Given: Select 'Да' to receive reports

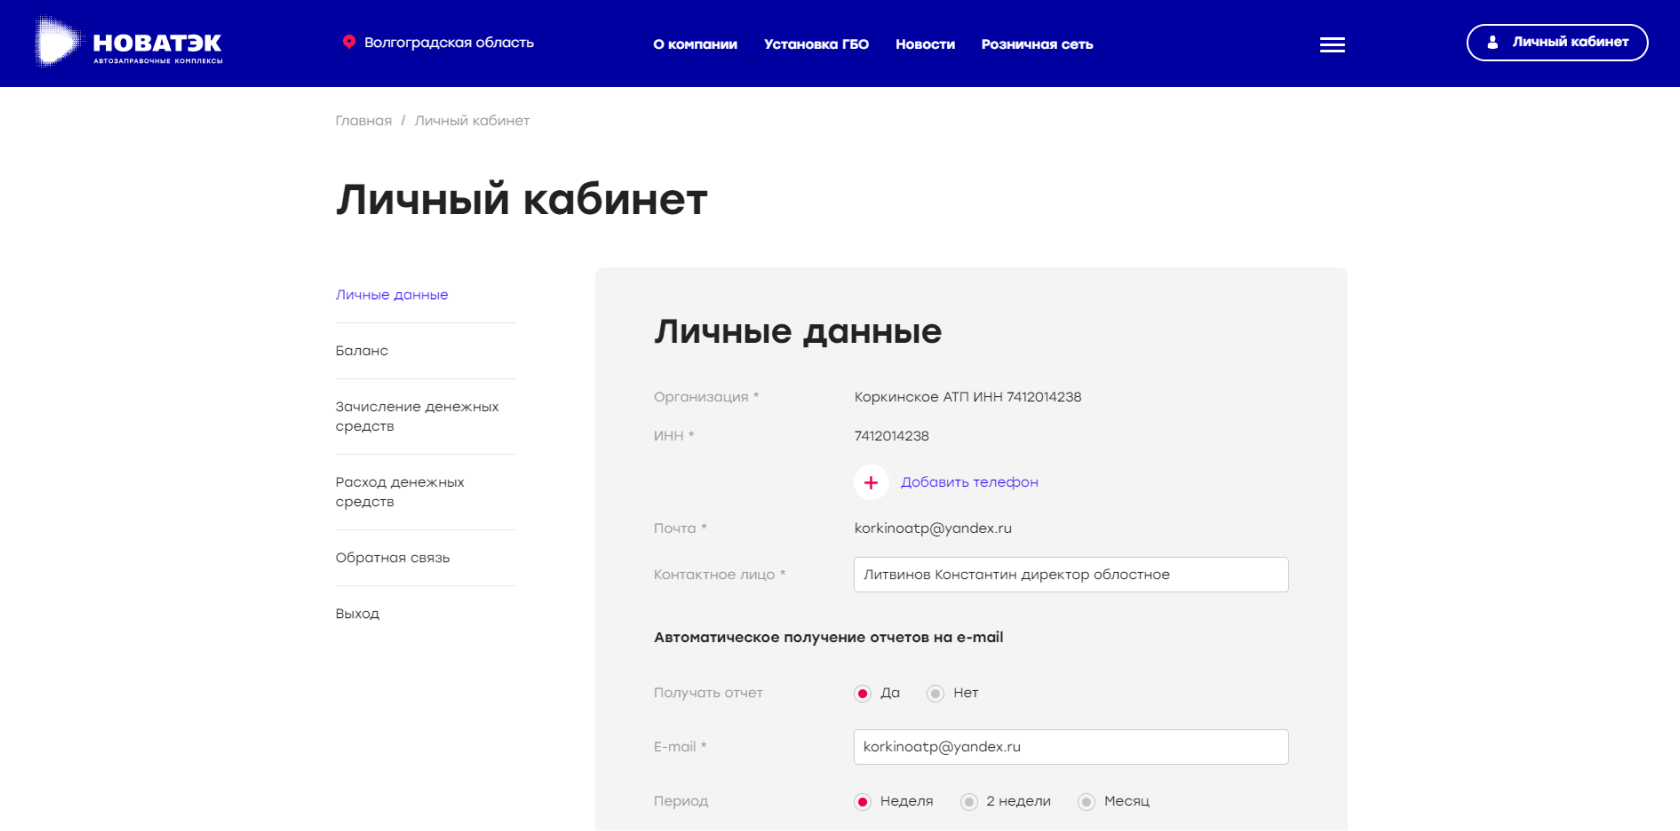Looking at the screenshot, I should coord(863,693).
